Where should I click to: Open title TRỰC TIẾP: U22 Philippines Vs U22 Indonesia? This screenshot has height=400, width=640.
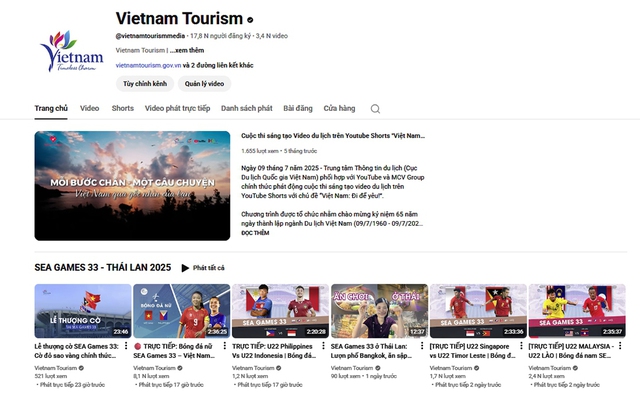click(274, 351)
